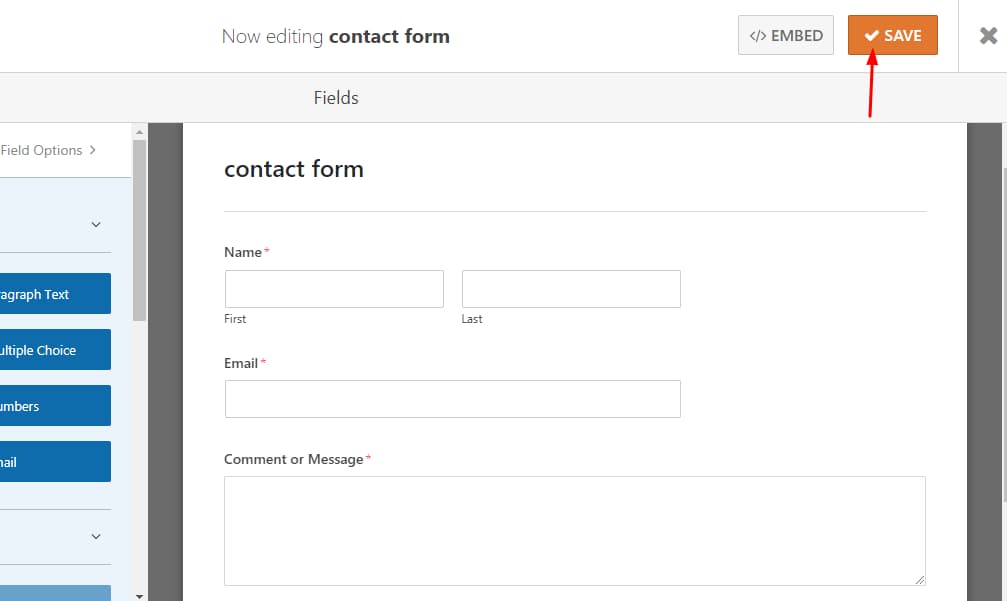Click the required asterisk next to Name

(x=266, y=249)
